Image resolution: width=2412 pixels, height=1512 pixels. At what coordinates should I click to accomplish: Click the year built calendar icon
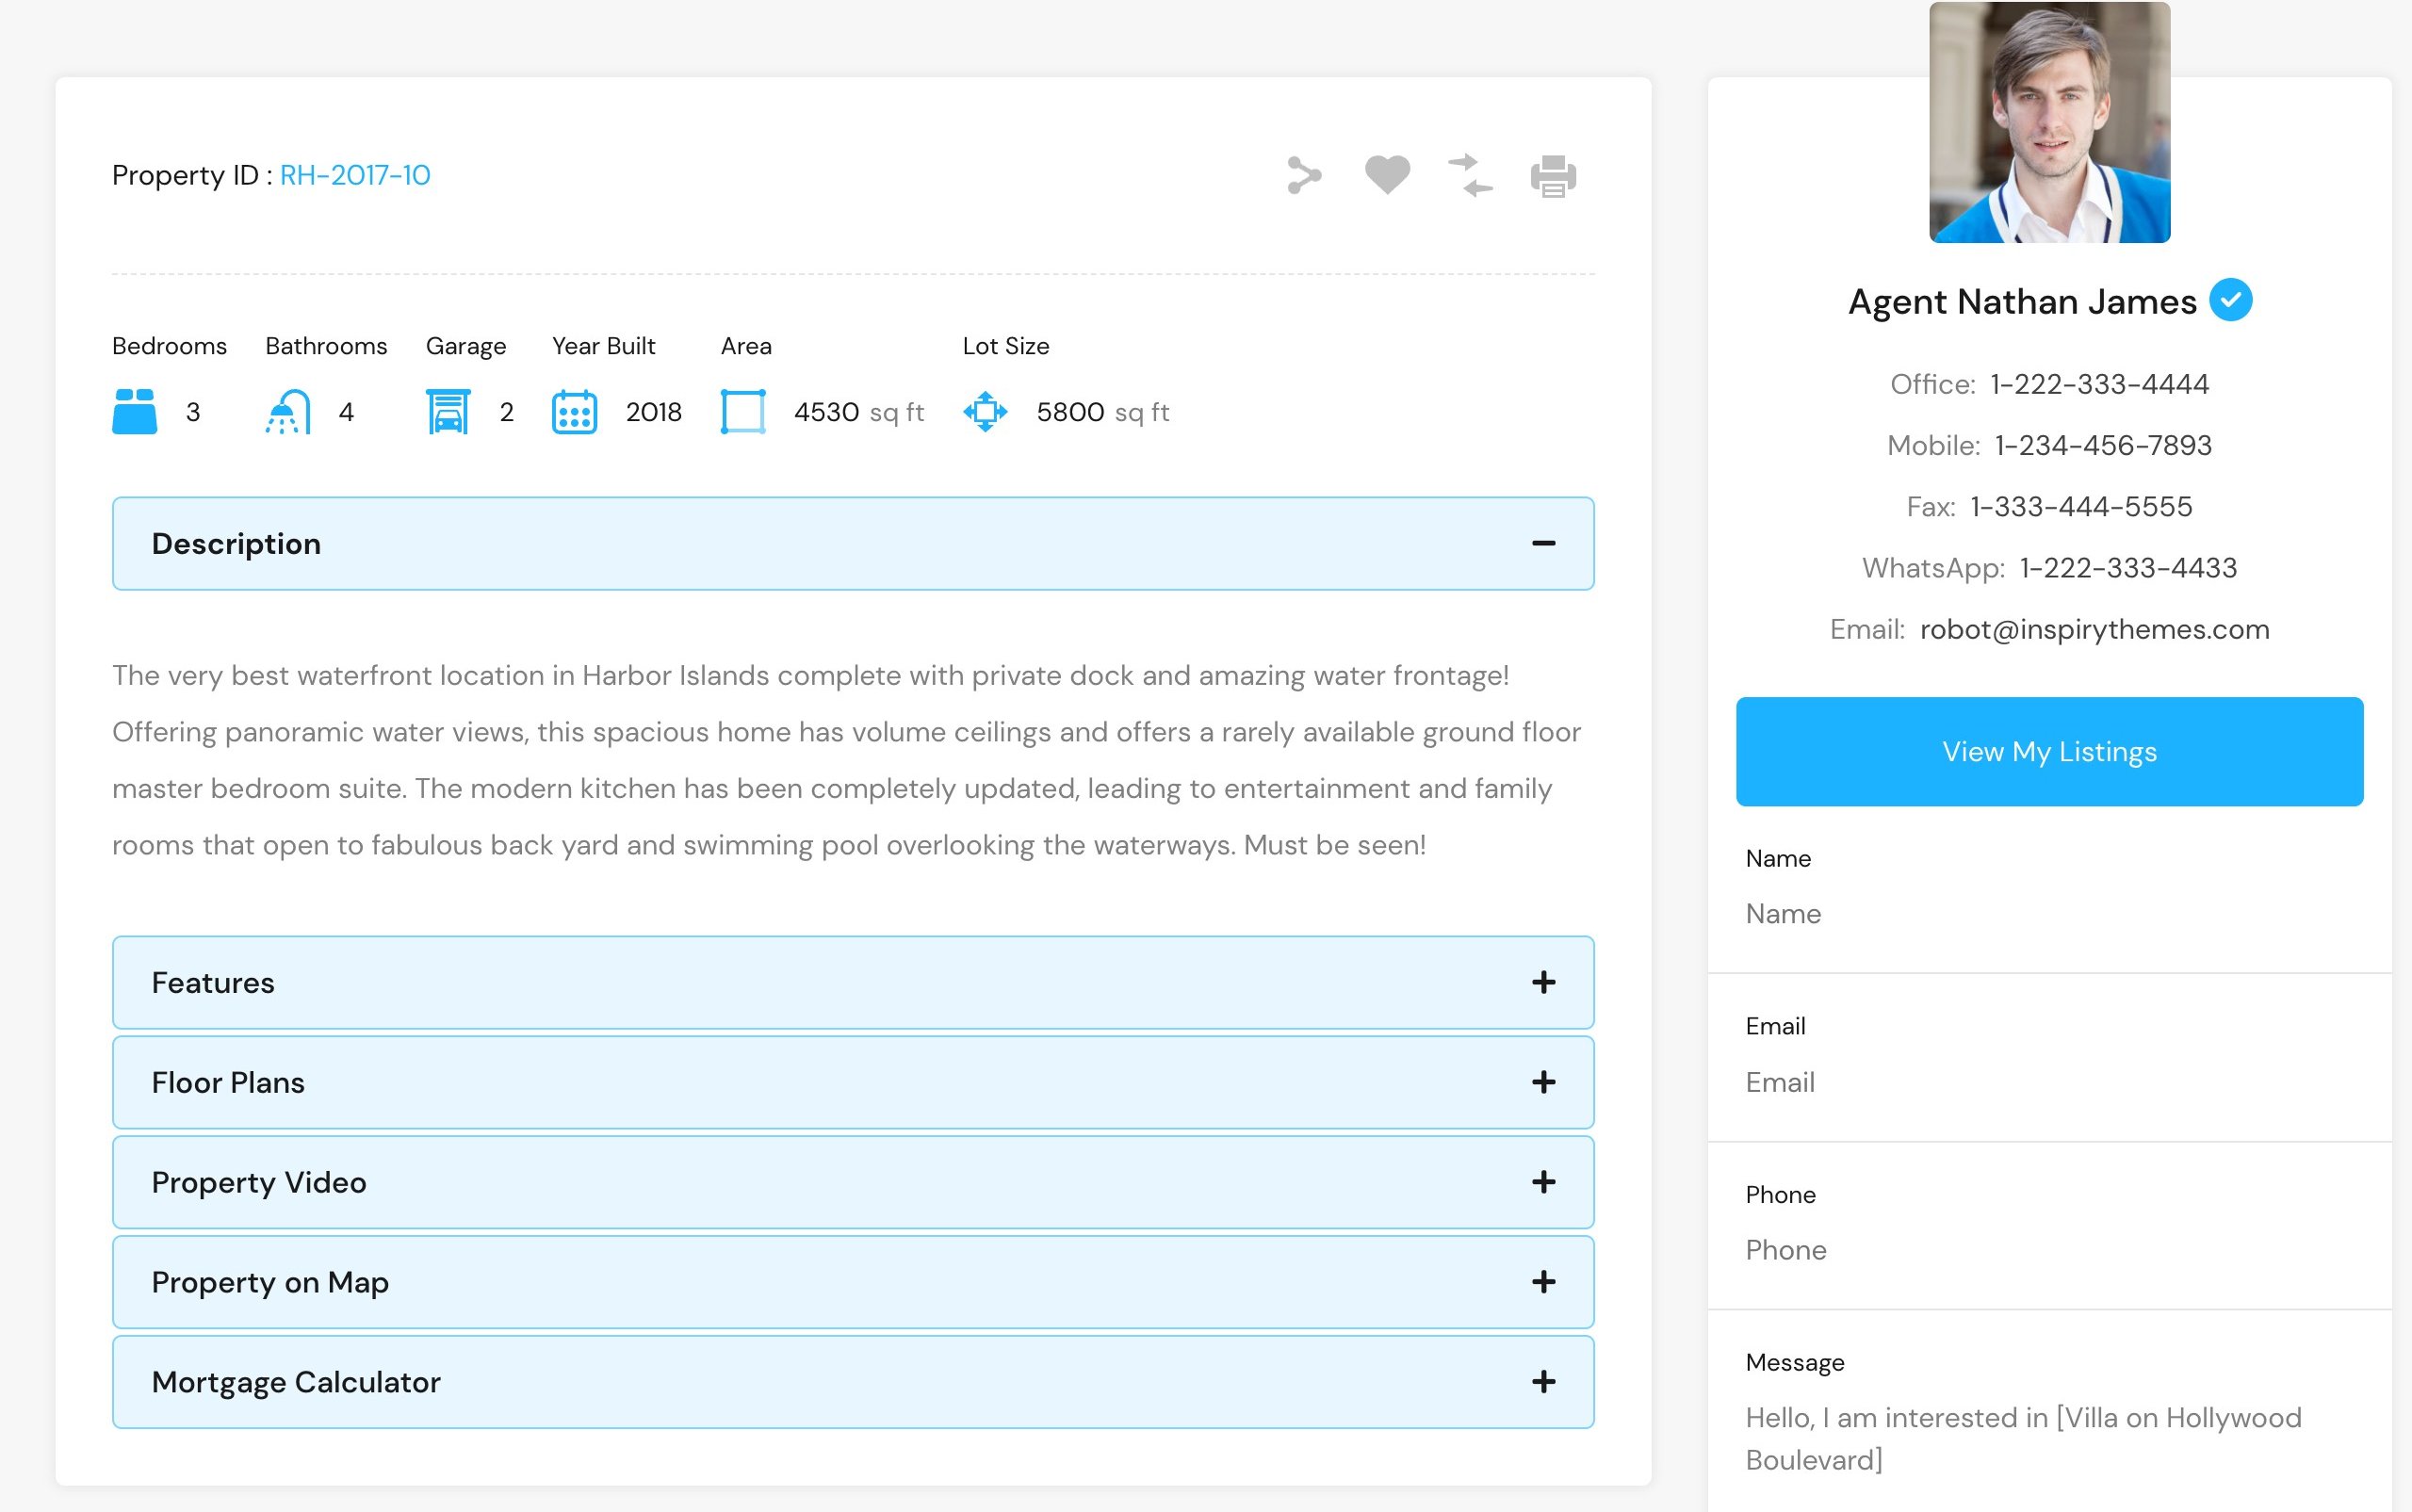(574, 412)
